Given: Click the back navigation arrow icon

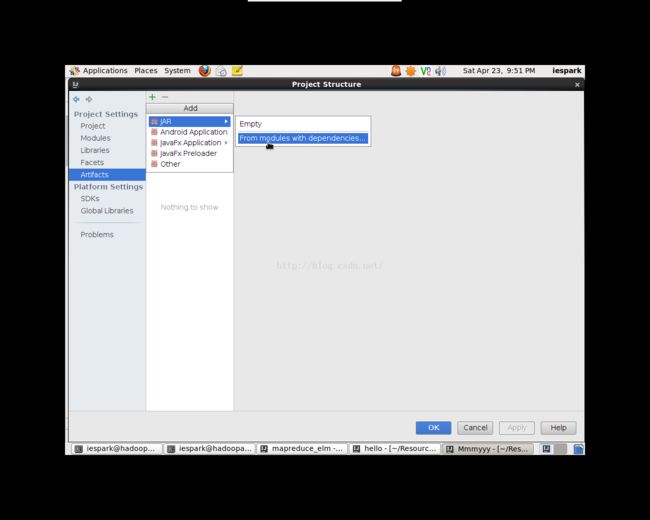Looking at the screenshot, I should (76, 99).
